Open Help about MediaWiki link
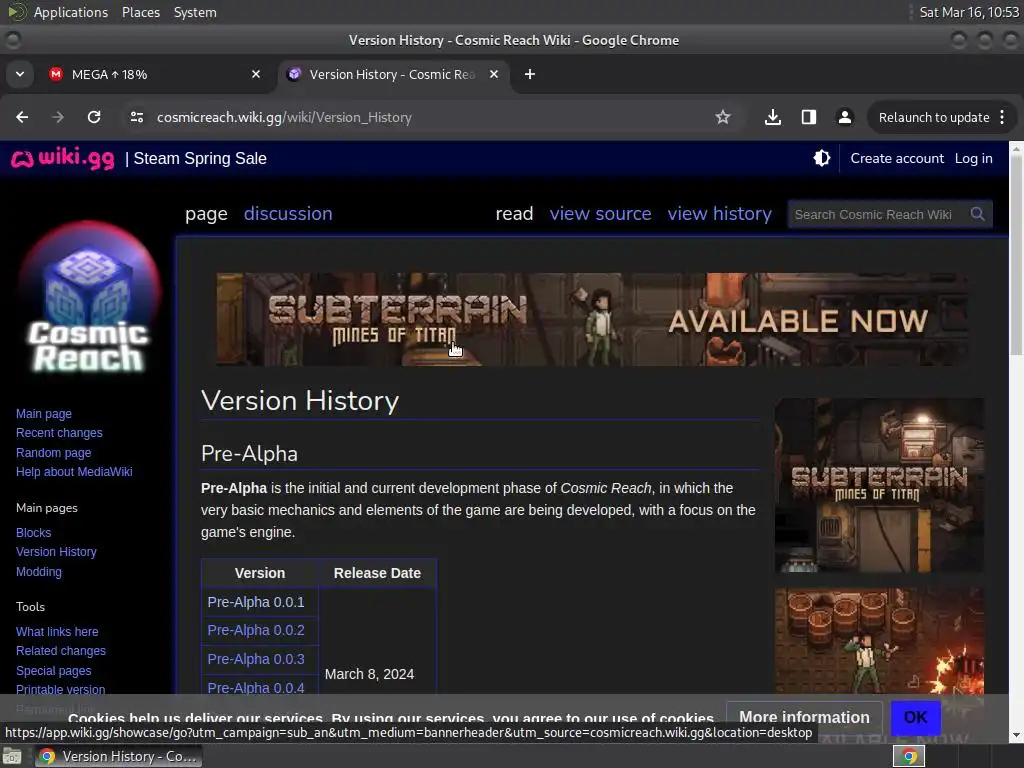Viewport: 1024px width, 768px height. tap(74, 472)
